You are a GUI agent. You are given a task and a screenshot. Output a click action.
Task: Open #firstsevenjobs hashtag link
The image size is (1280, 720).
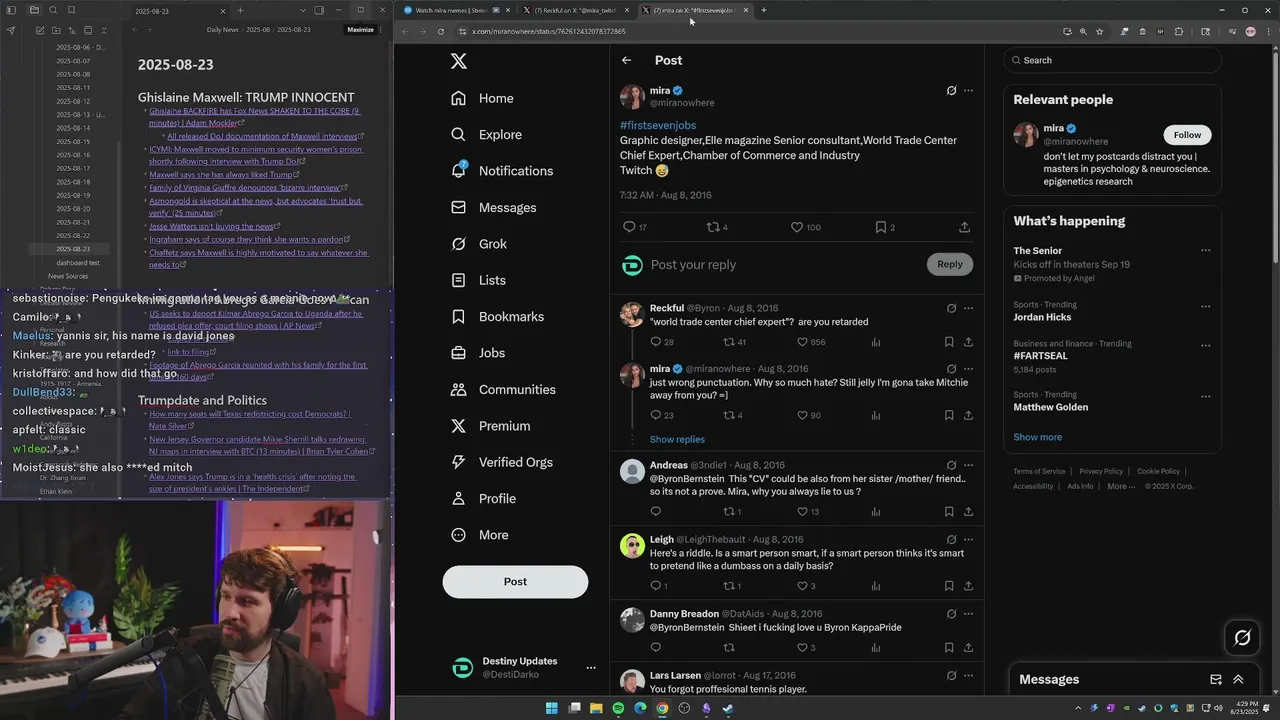[658, 125]
